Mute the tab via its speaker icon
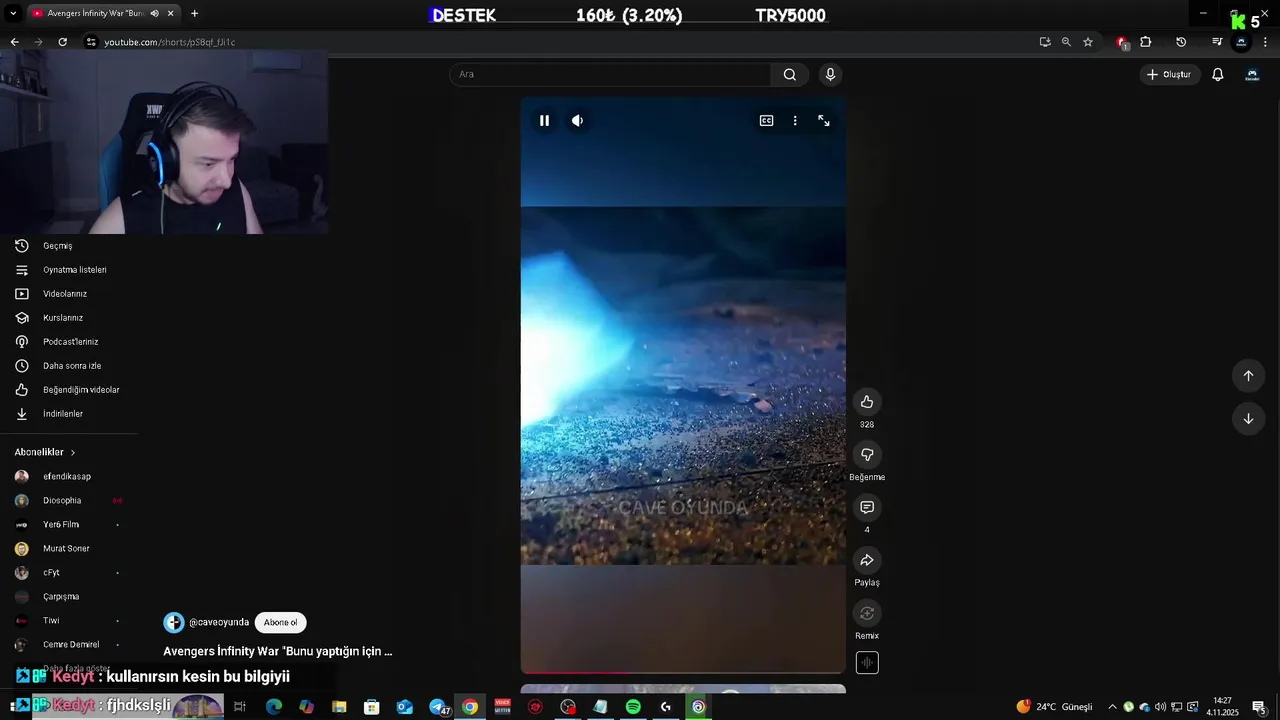The image size is (1280, 720). pyautogui.click(x=154, y=13)
